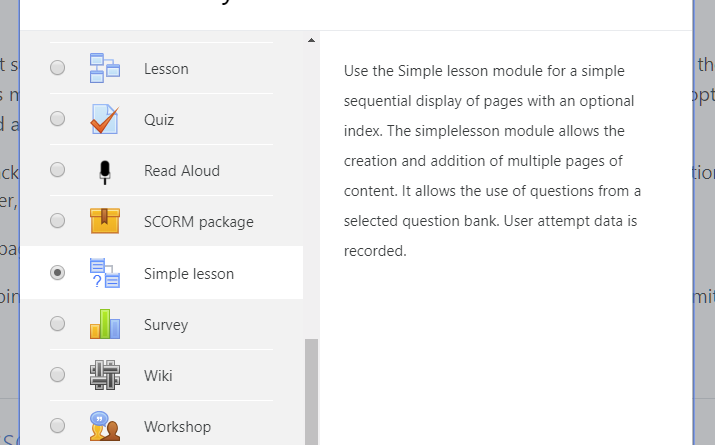Click the Lesson module icon
Viewport: 715px width, 445px height.
coord(105,68)
